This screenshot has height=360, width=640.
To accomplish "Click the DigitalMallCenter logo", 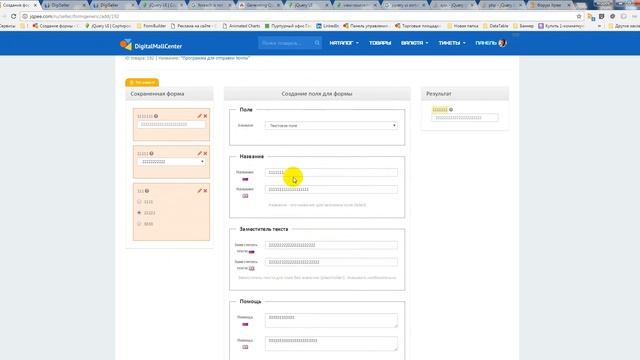I will [x=151, y=45].
